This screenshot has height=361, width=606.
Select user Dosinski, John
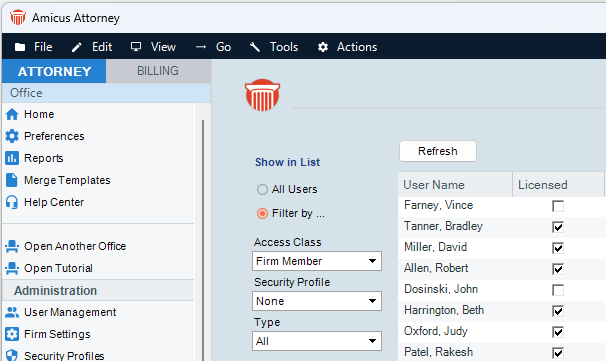point(441,289)
